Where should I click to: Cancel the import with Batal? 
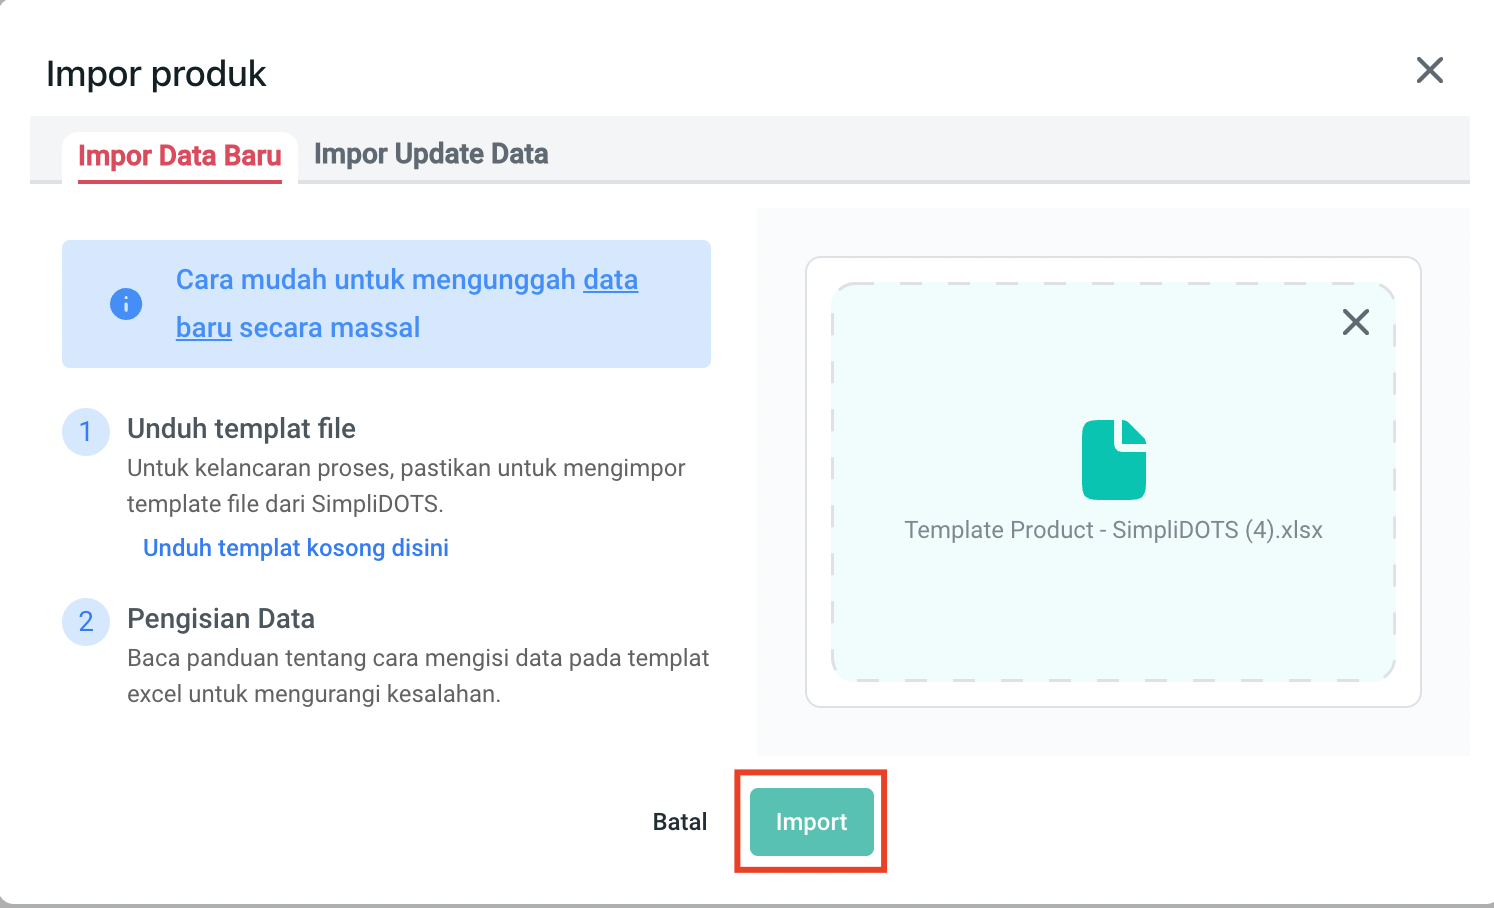click(680, 822)
